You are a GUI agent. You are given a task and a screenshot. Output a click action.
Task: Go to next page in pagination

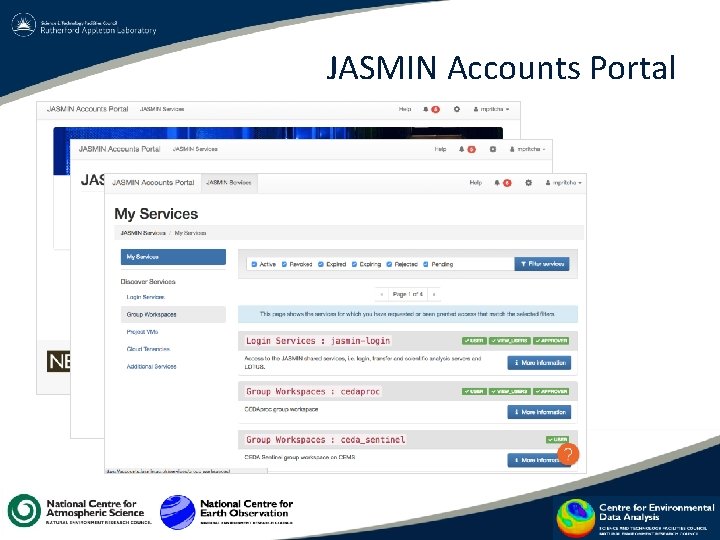click(434, 294)
